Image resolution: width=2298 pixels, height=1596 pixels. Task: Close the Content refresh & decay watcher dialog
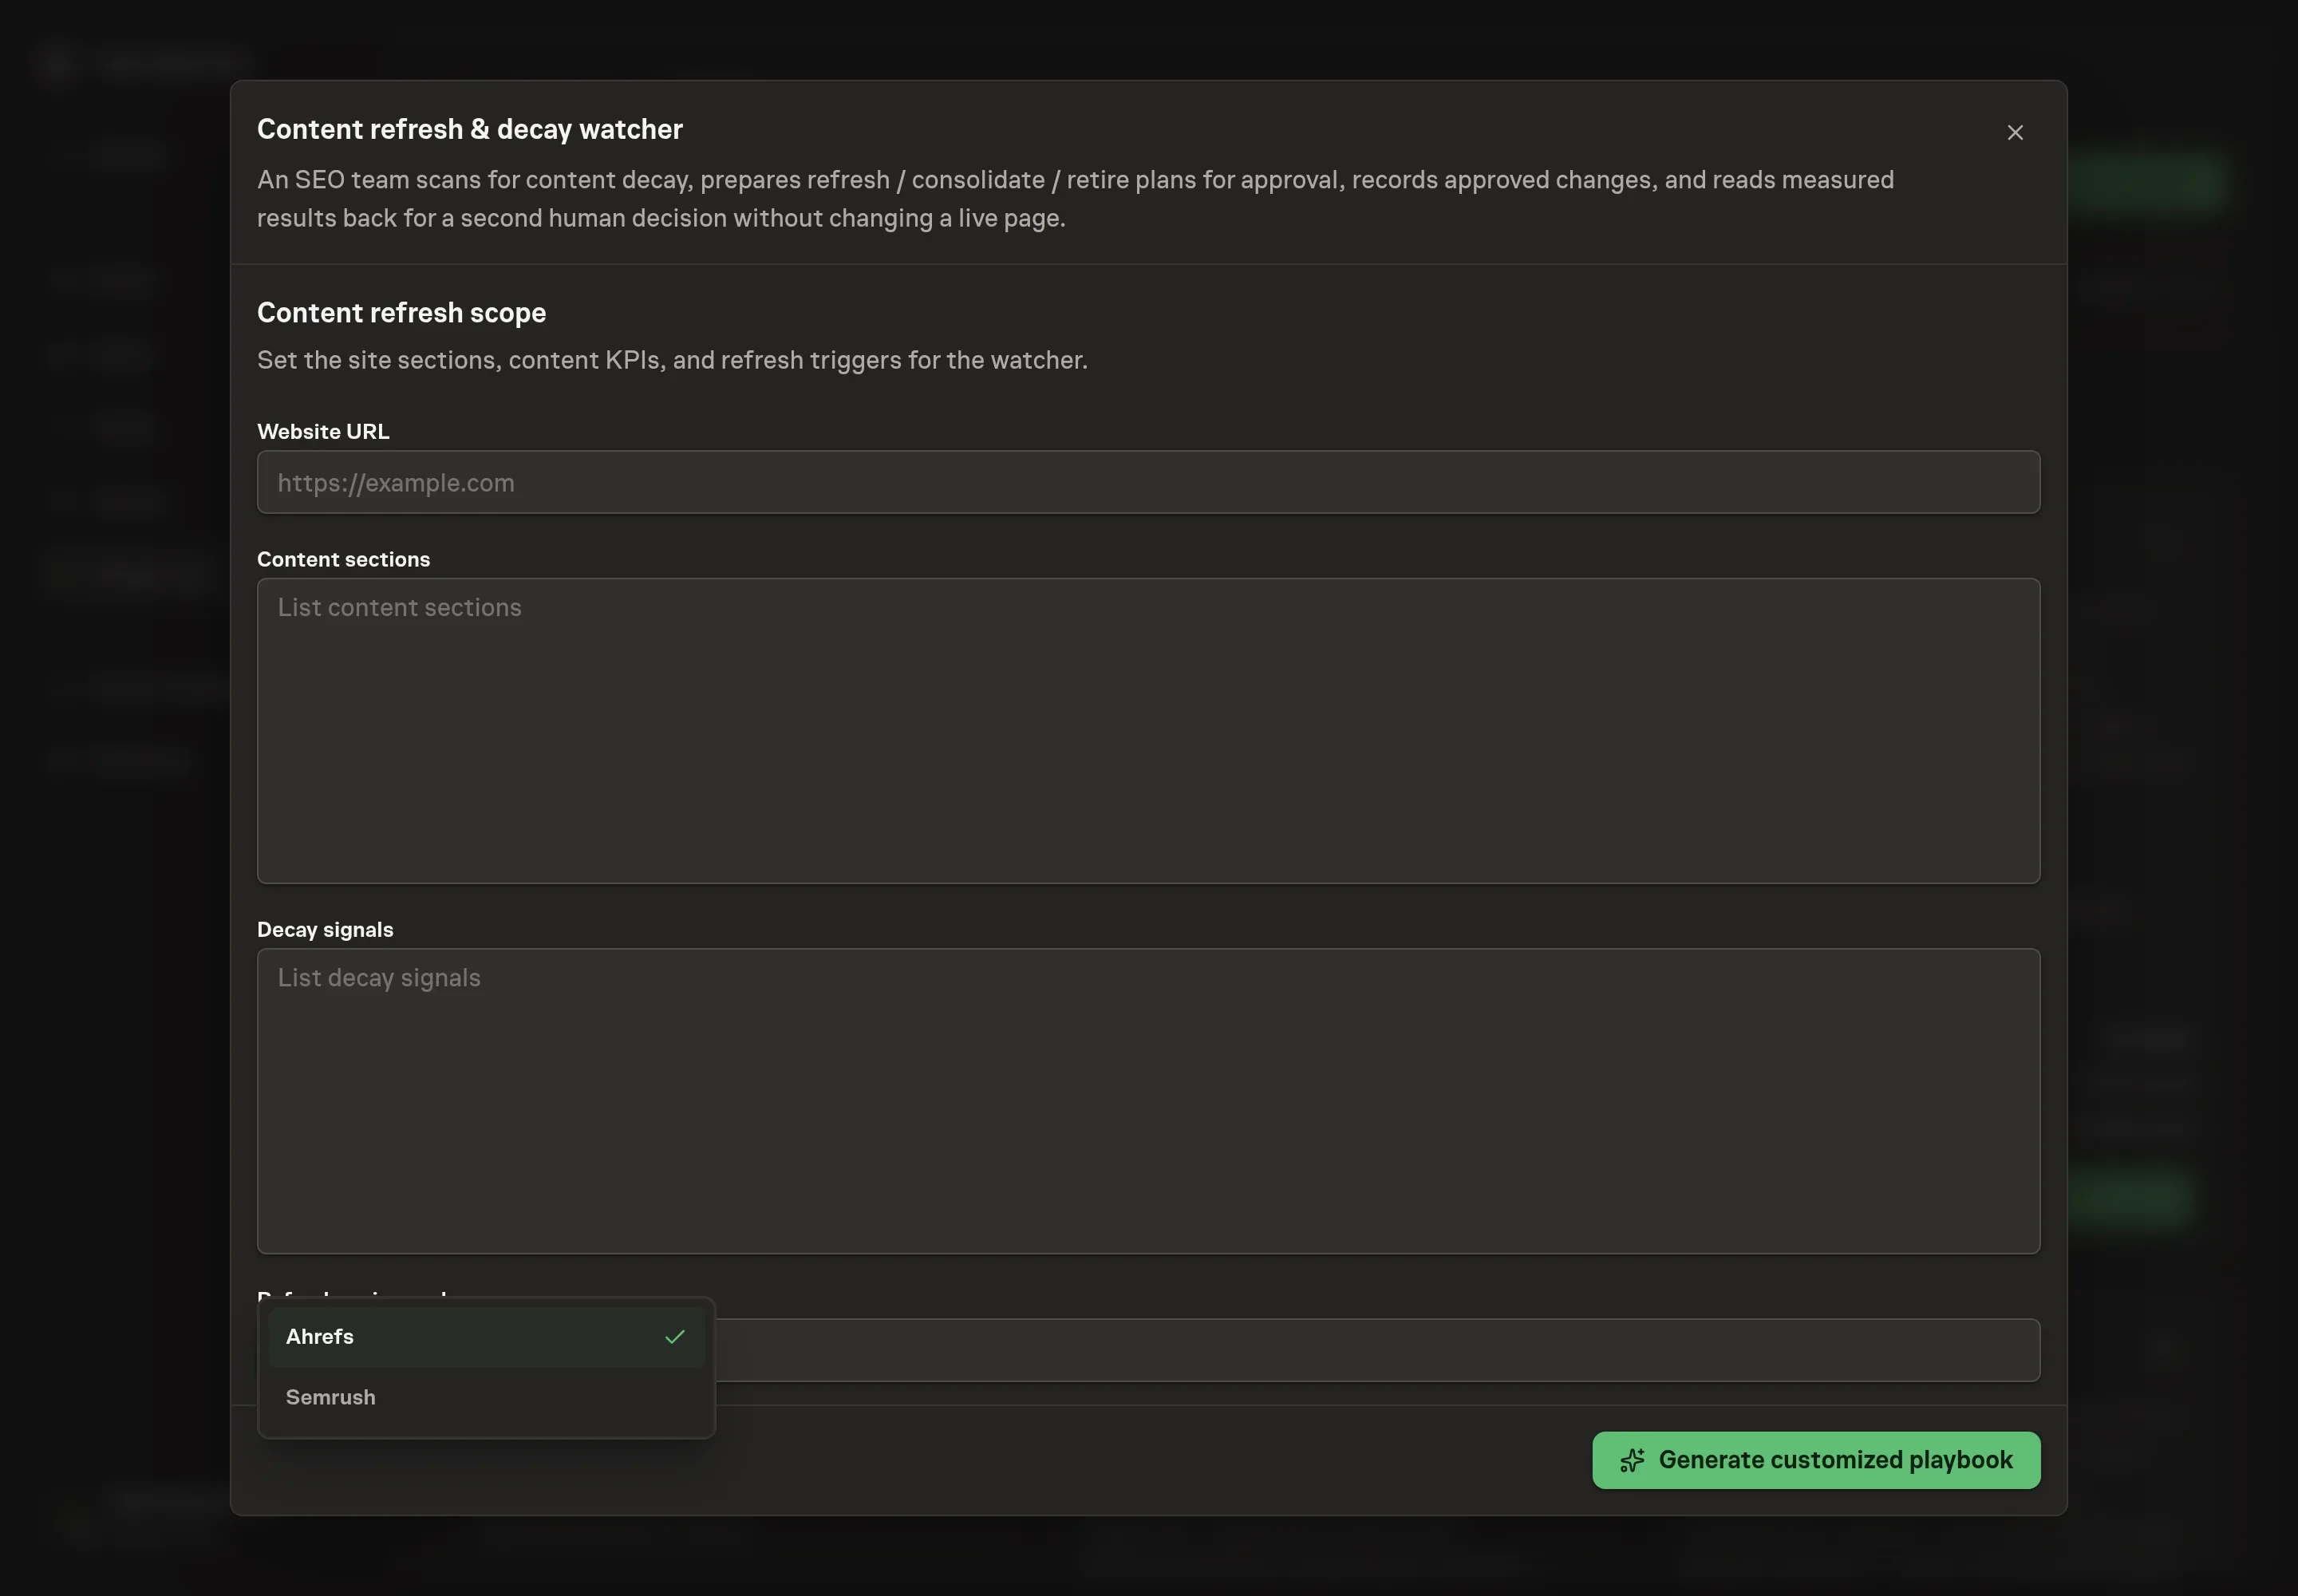[x=2014, y=133]
